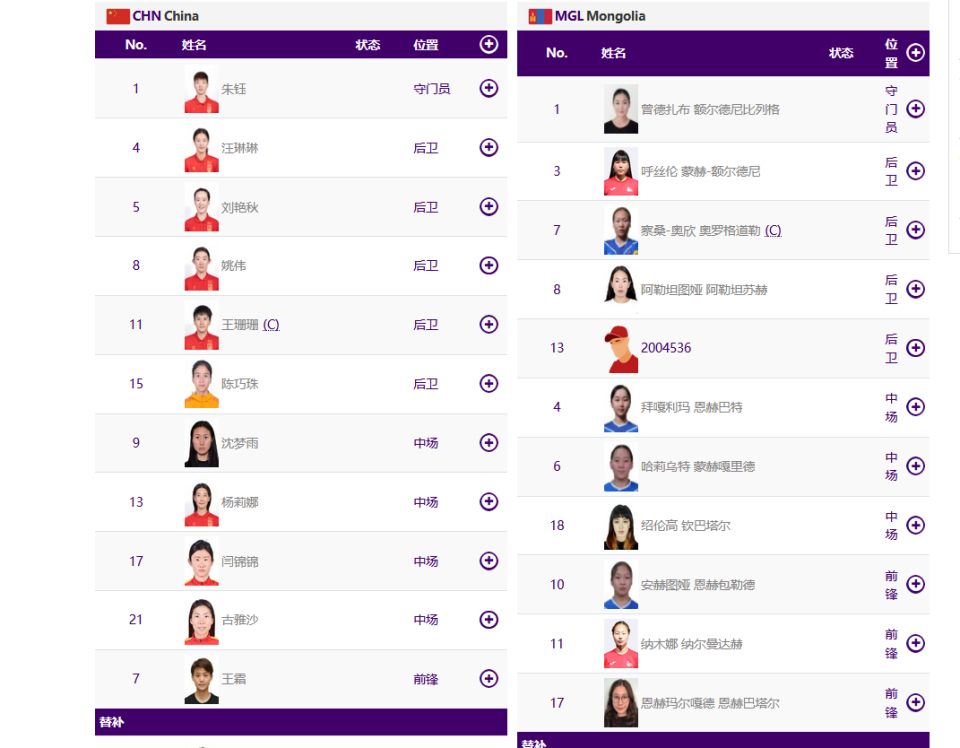Open player name 姚伟
The height and width of the screenshot is (748, 960).
(x=233, y=266)
